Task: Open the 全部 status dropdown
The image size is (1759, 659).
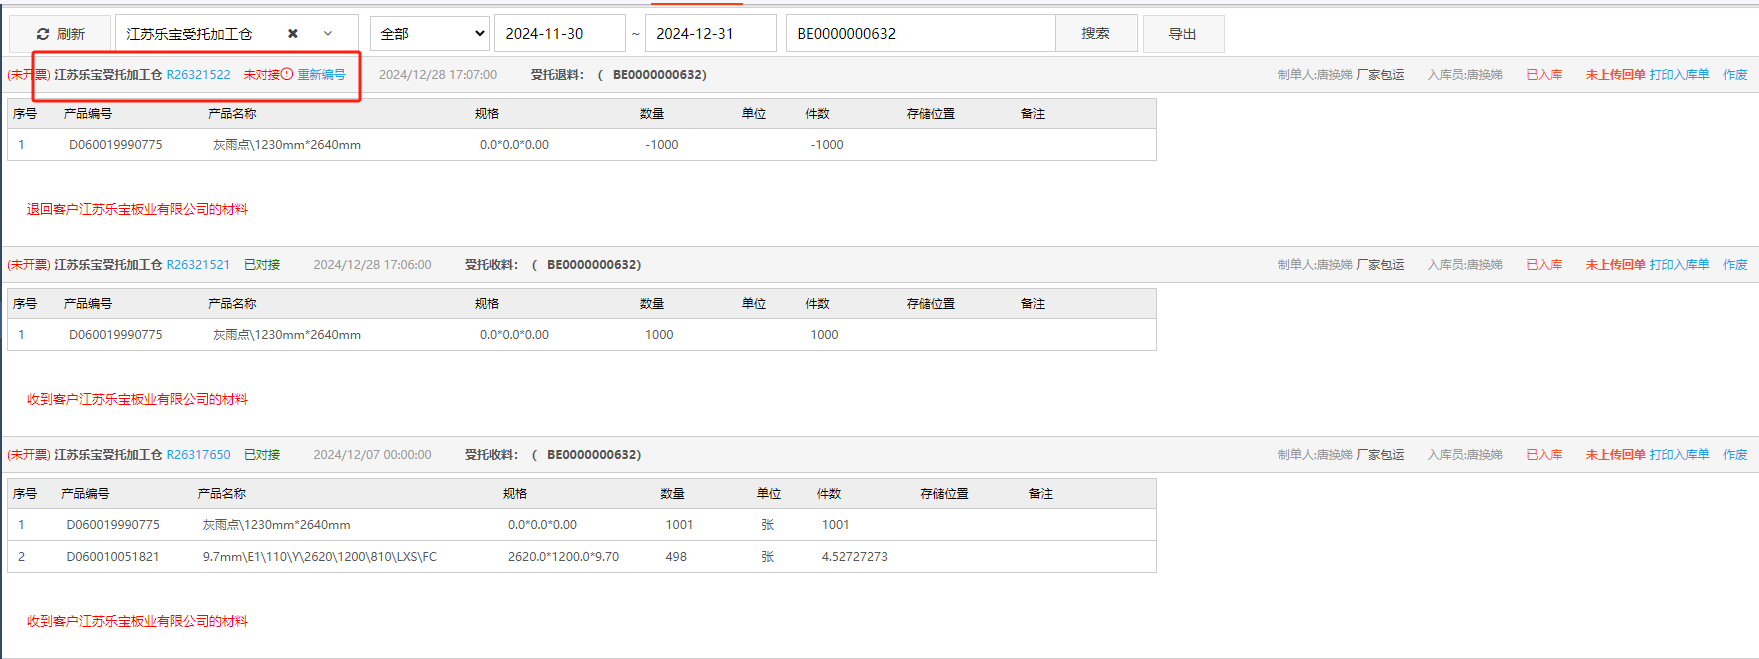Action: 430,34
